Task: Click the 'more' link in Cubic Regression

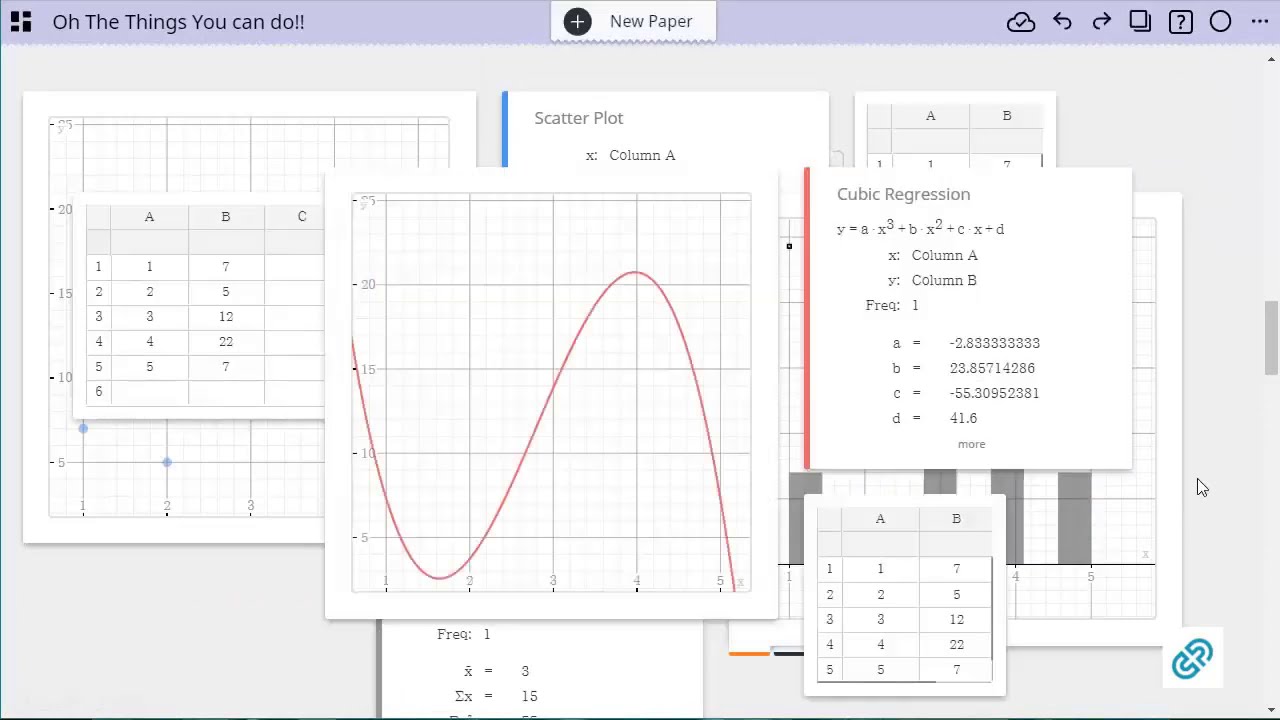Action: pyautogui.click(x=971, y=444)
